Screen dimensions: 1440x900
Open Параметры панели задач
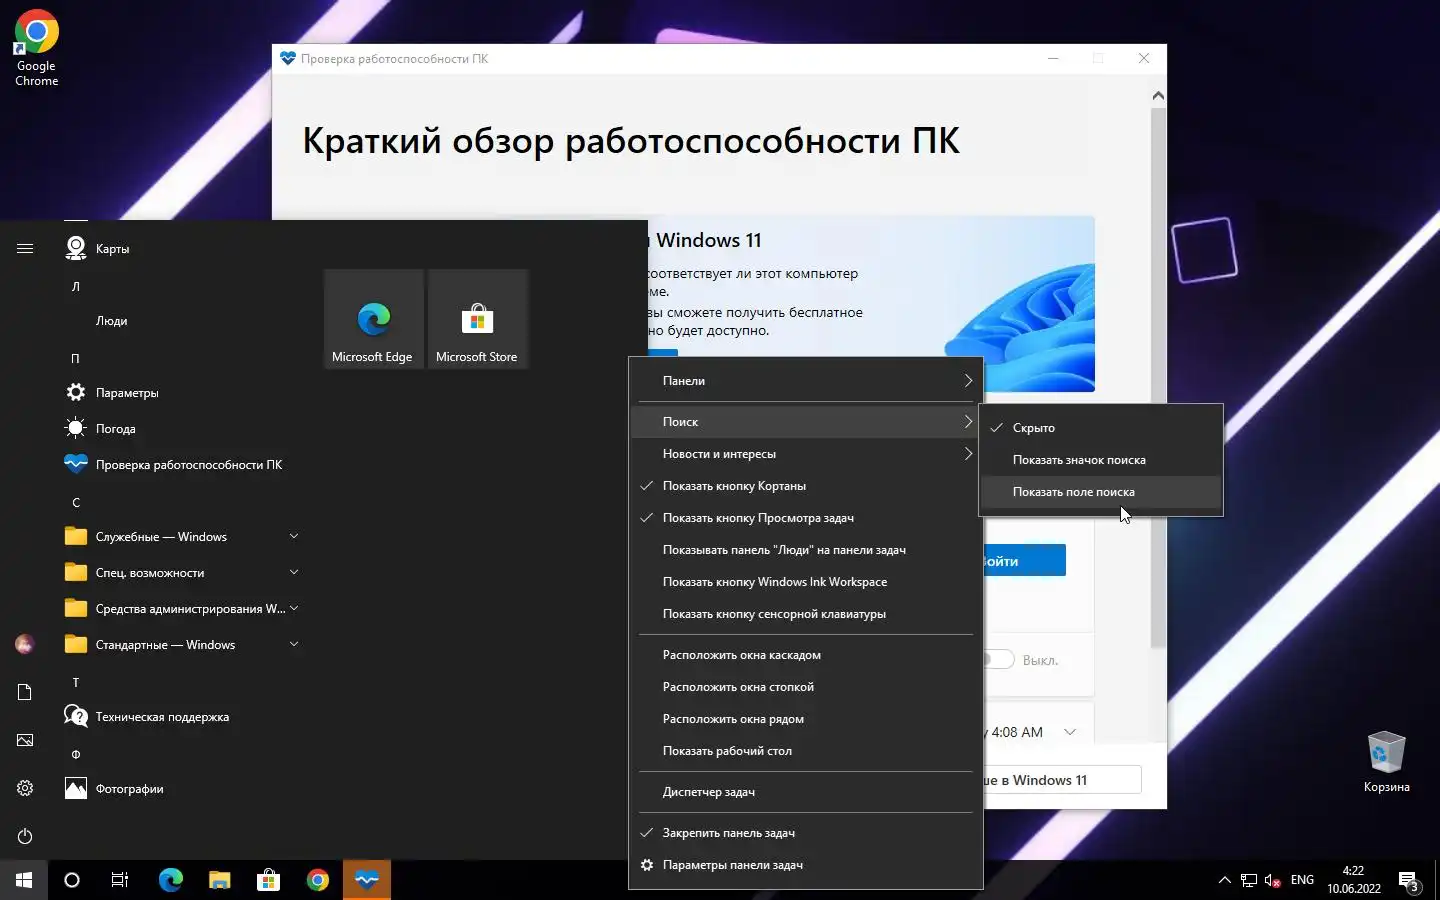pyautogui.click(x=806, y=865)
